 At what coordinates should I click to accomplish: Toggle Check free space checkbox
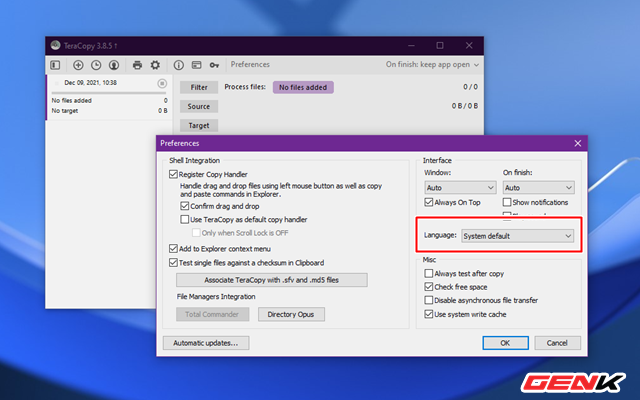(x=429, y=287)
